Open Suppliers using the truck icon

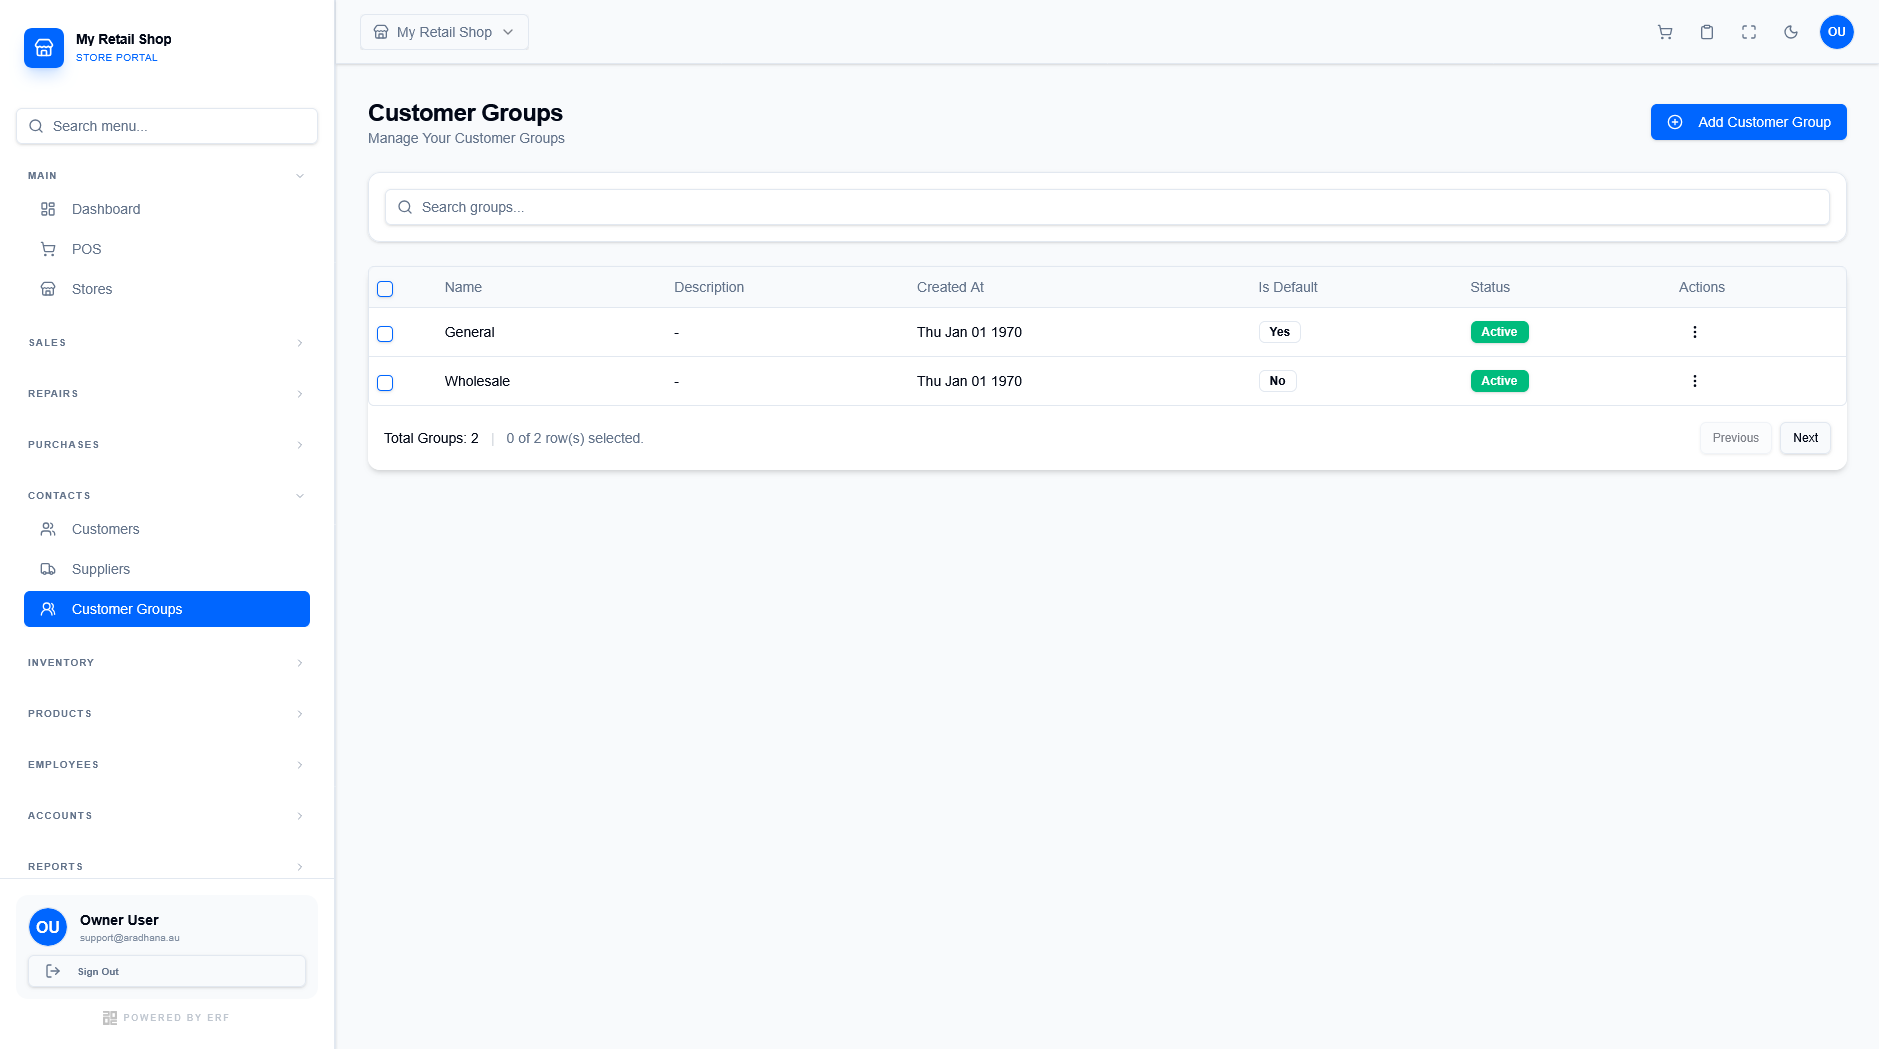click(48, 568)
